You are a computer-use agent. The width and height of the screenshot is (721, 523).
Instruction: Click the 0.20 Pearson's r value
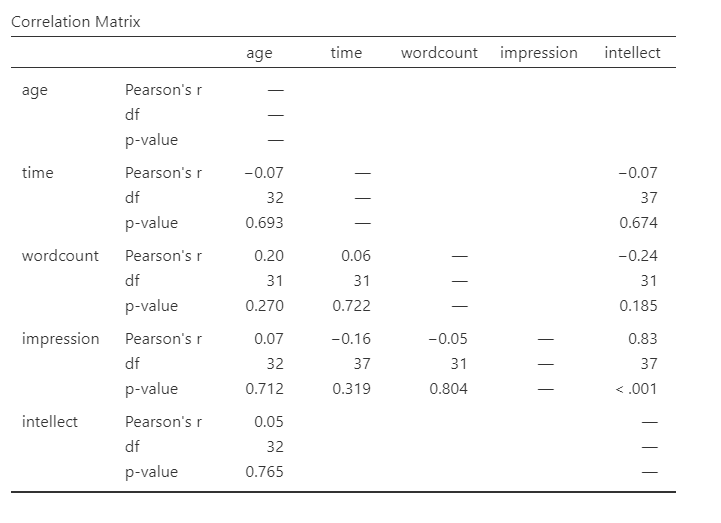click(x=269, y=256)
